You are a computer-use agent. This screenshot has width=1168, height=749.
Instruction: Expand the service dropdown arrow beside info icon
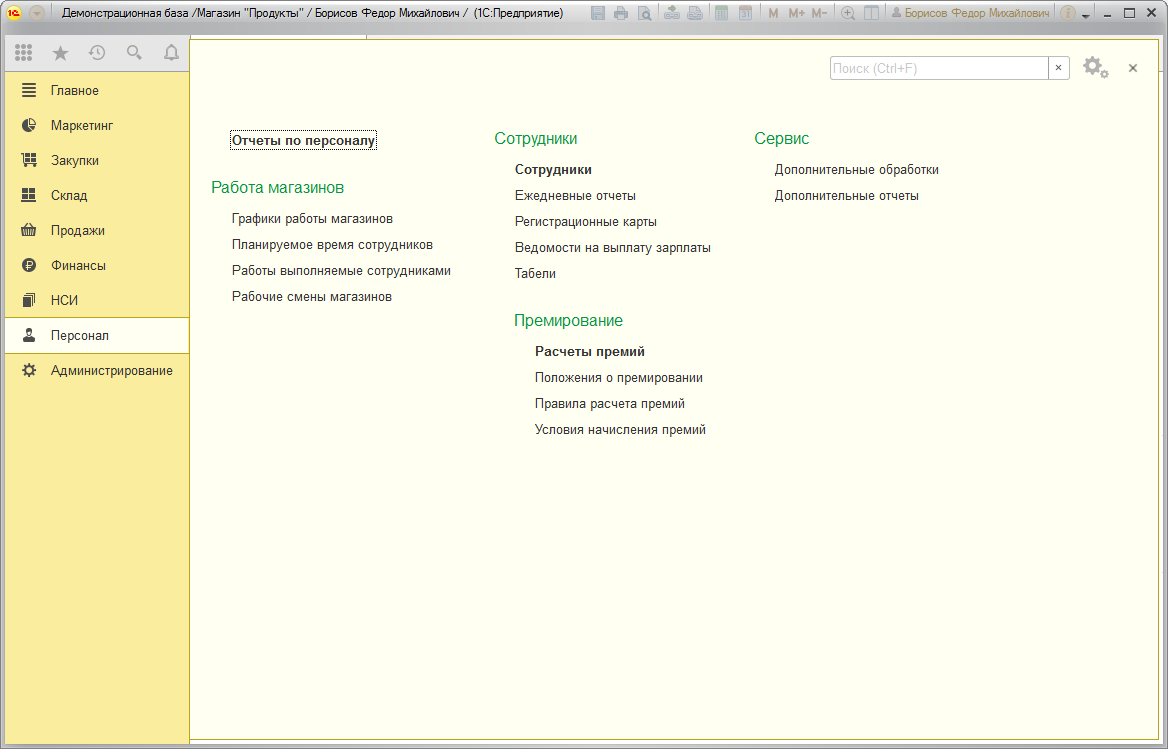[1086, 14]
